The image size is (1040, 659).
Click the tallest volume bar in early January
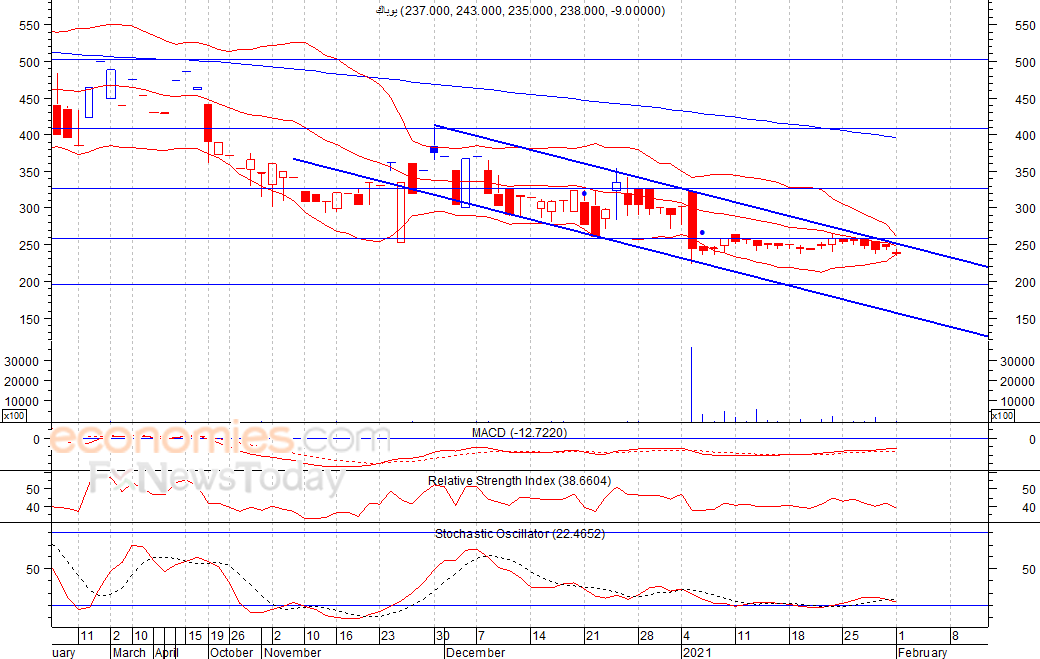pyautogui.click(x=692, y=384)
